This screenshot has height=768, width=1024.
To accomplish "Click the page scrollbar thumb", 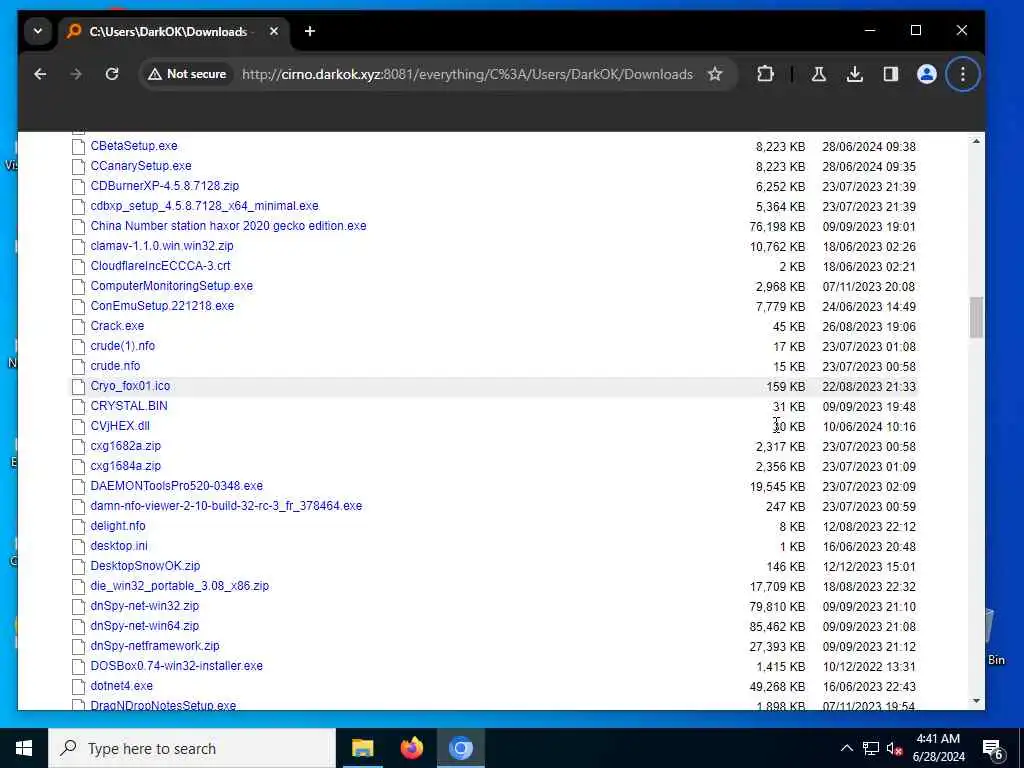I will click(976, 317).
